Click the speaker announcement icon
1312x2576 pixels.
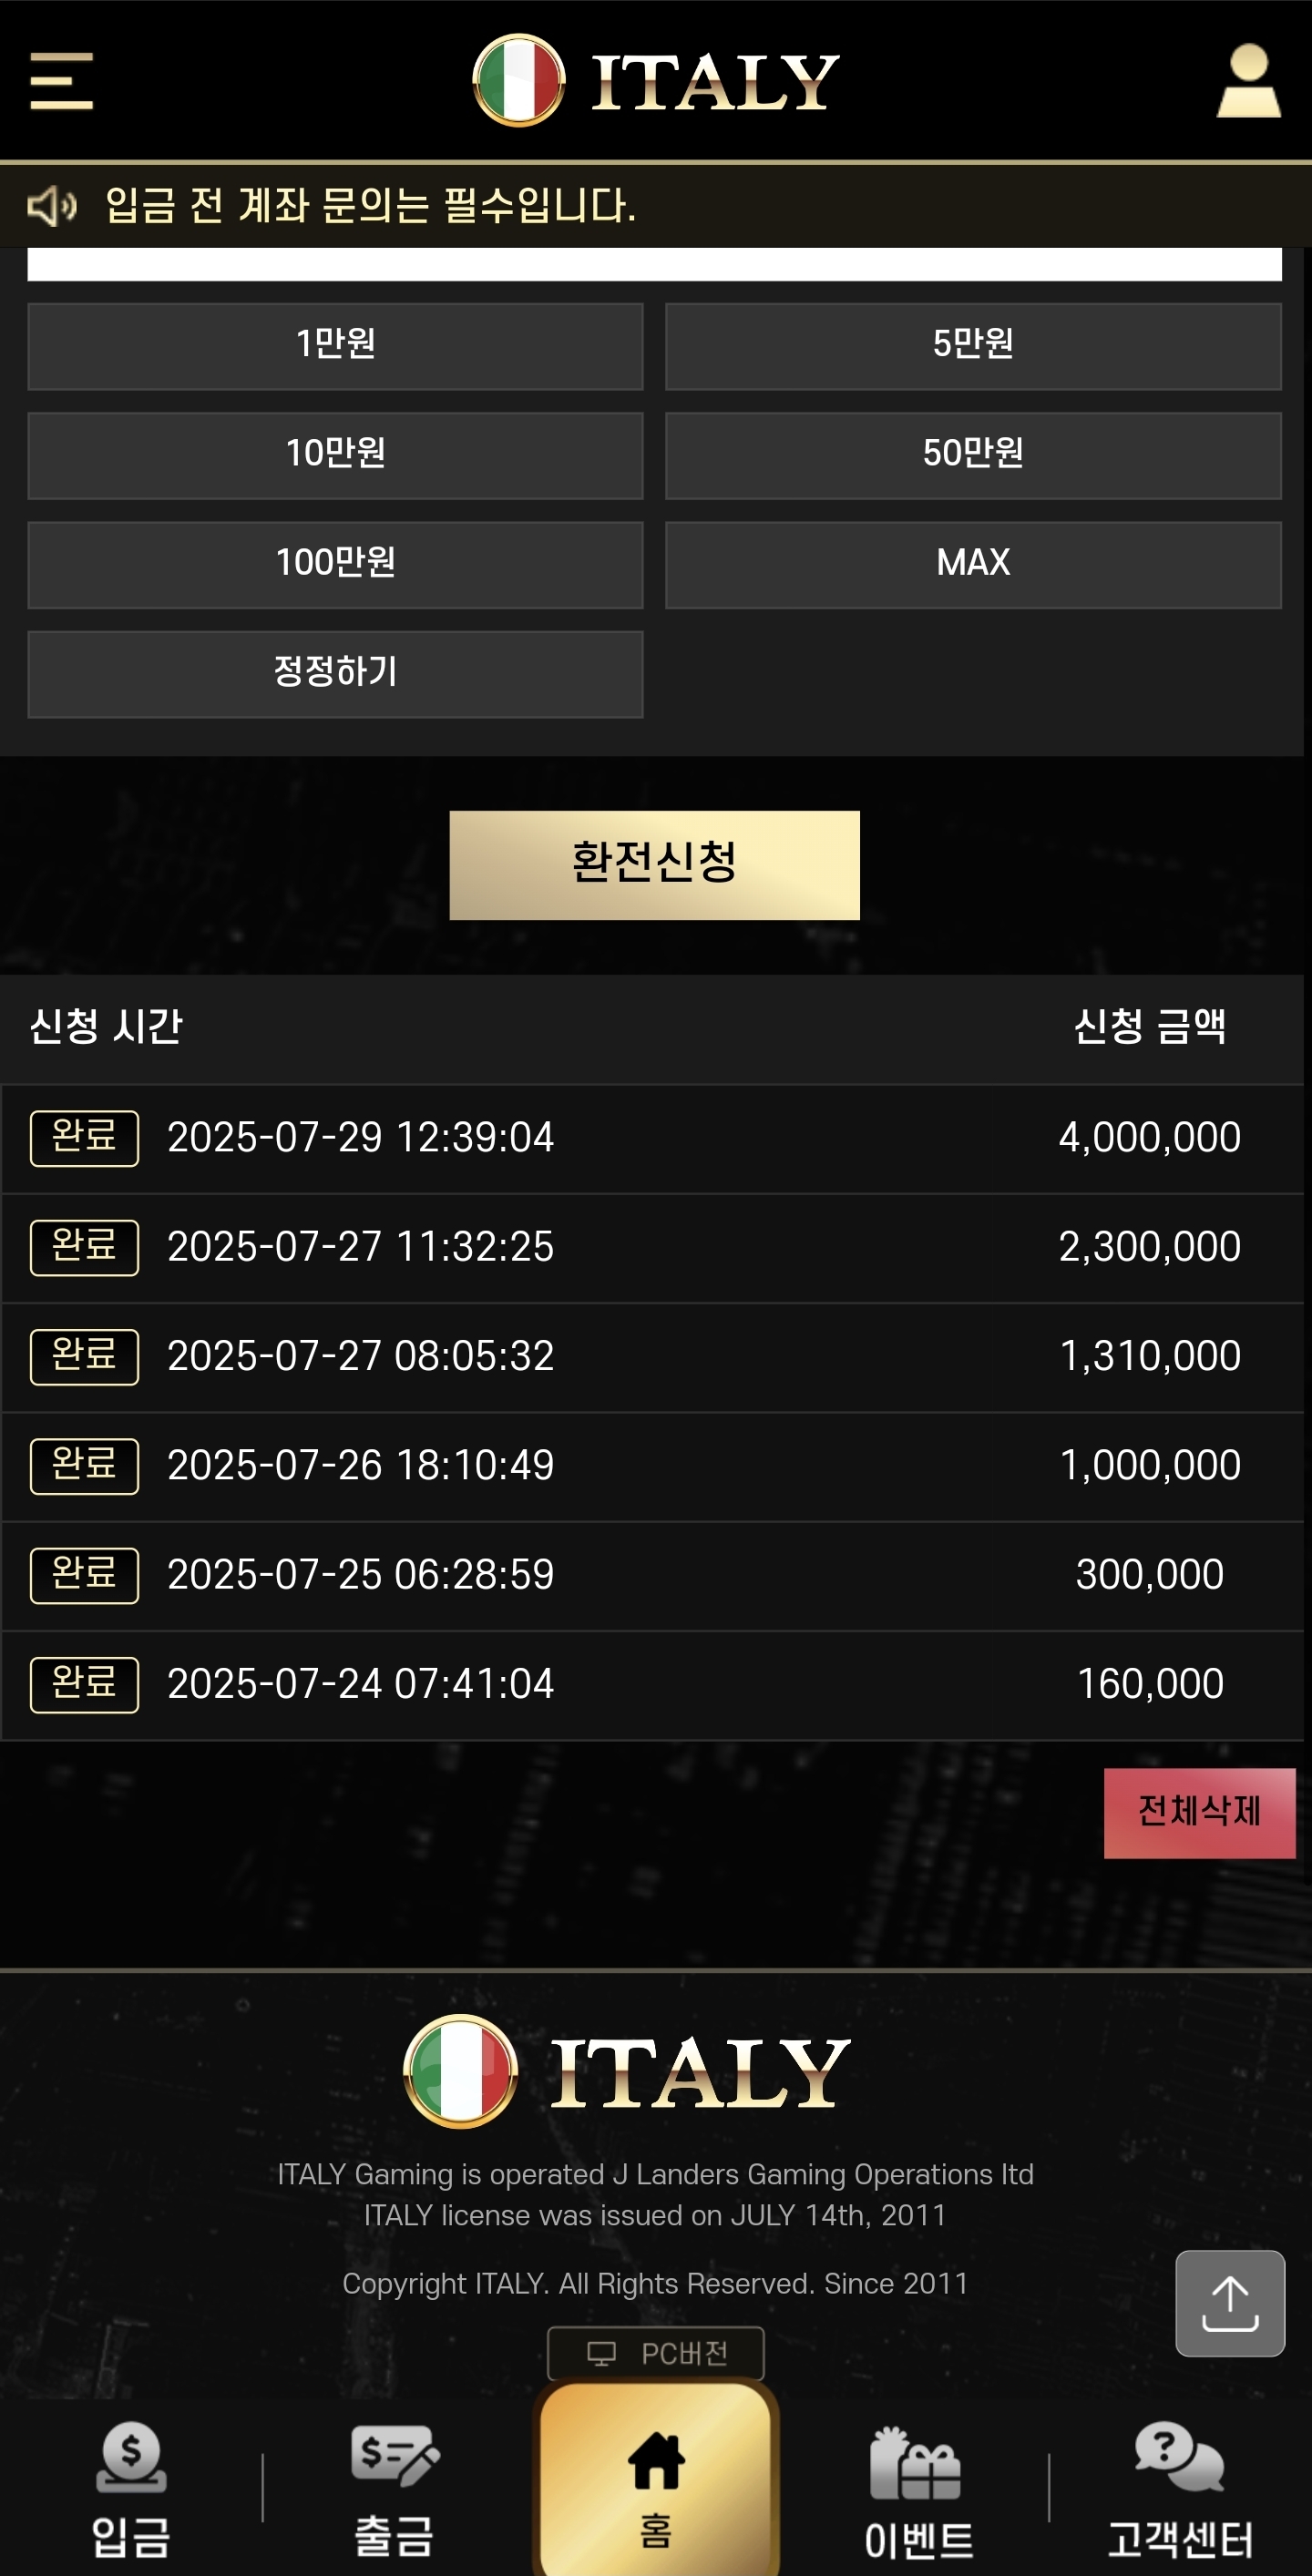coord(52,206)
